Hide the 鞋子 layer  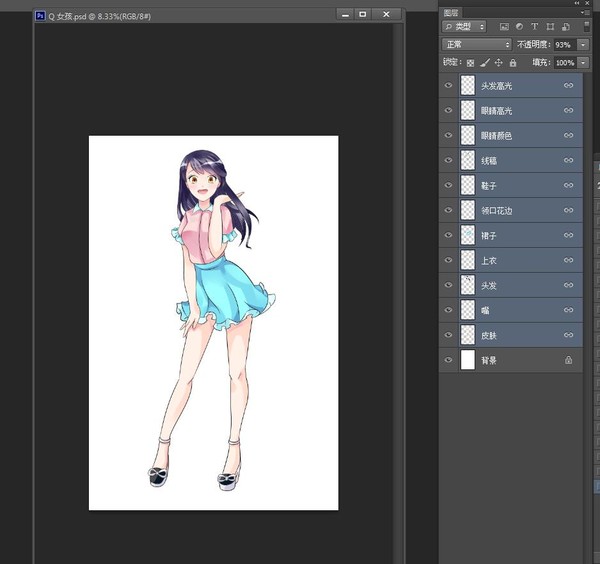(448, 185)
